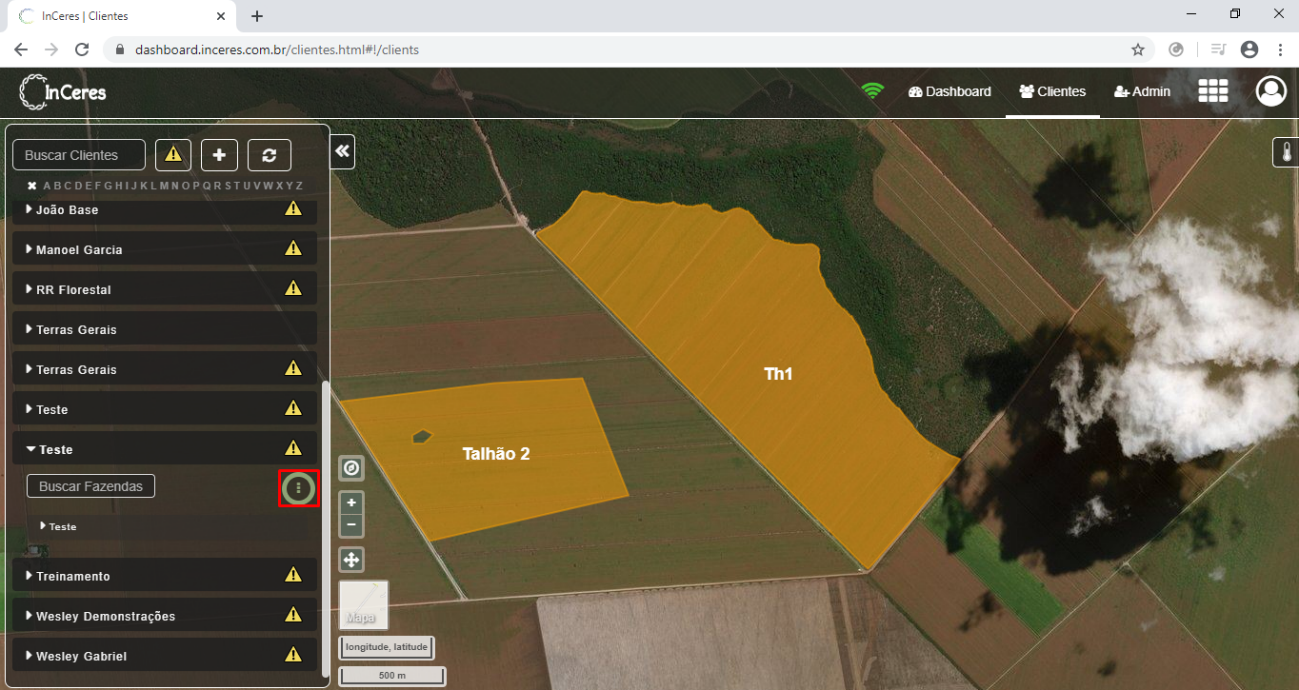Viewport: 1299px width, 690px height.
Task: Expand the Wesley Demonstrações client
Action: 29,616
